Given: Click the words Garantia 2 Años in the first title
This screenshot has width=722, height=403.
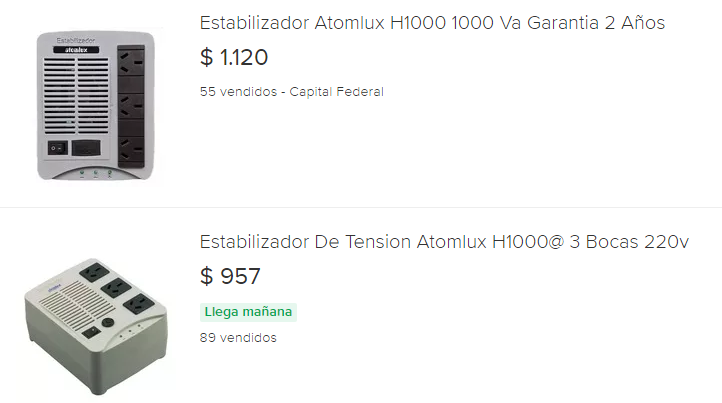Looking at the screenshot, I should click(596, 23).
